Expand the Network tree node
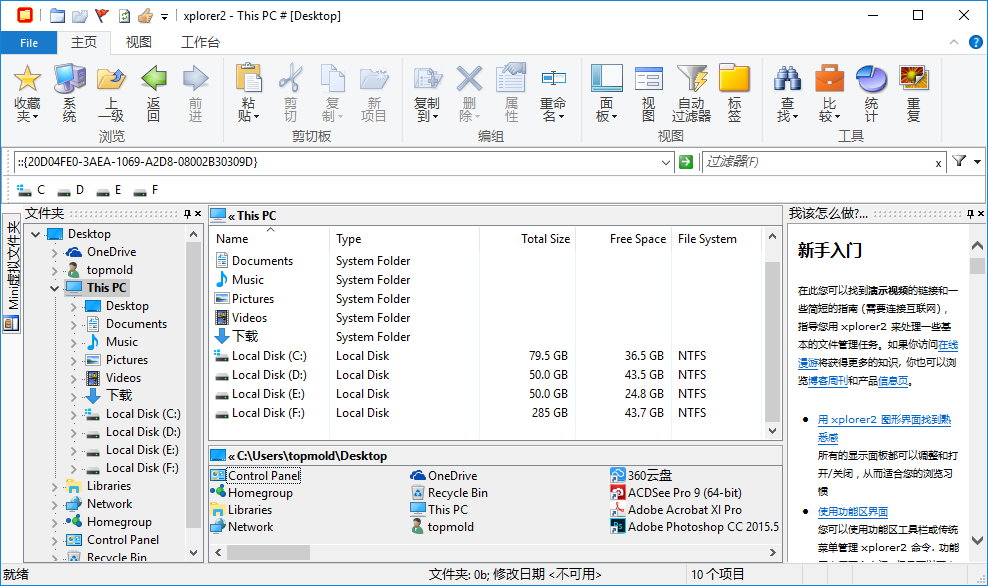Image resolution: width=988 pixels, height=586 pixels. [x=54, y=505]
